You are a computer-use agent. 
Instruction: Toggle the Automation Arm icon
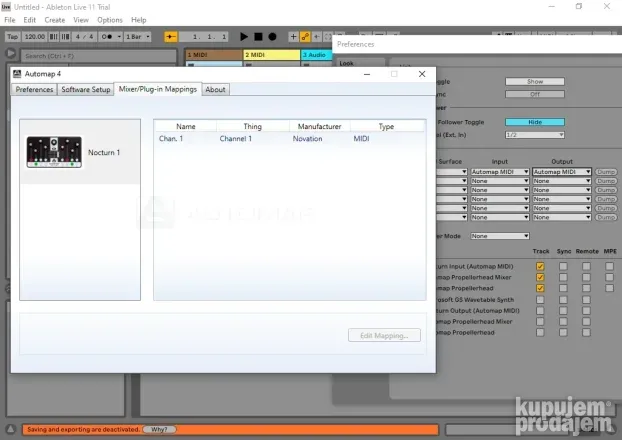click(x=305, y=37)
